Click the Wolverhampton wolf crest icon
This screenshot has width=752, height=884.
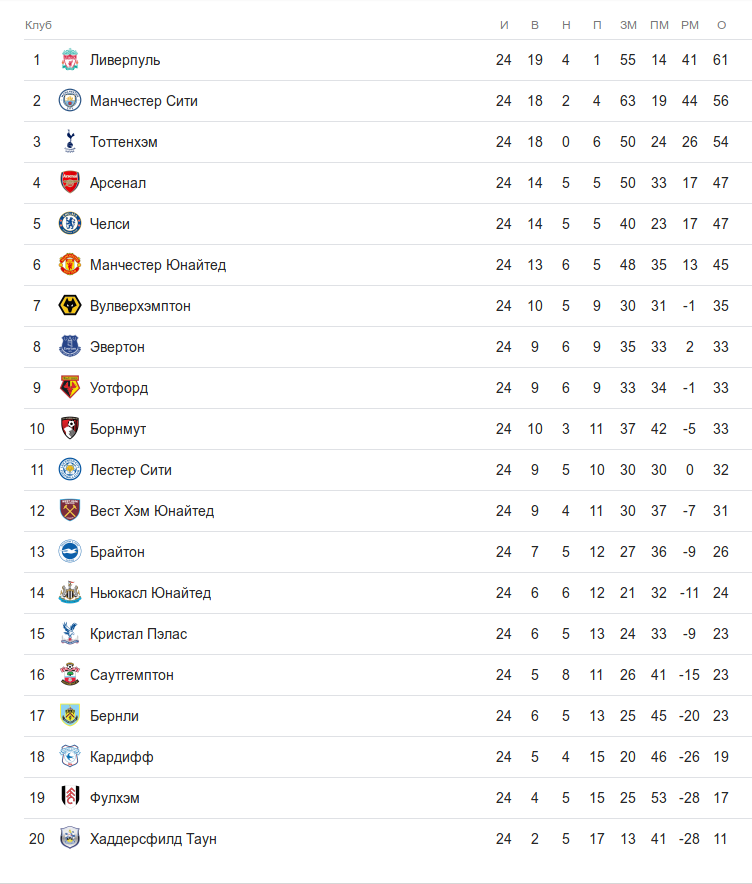pos(69,306)
